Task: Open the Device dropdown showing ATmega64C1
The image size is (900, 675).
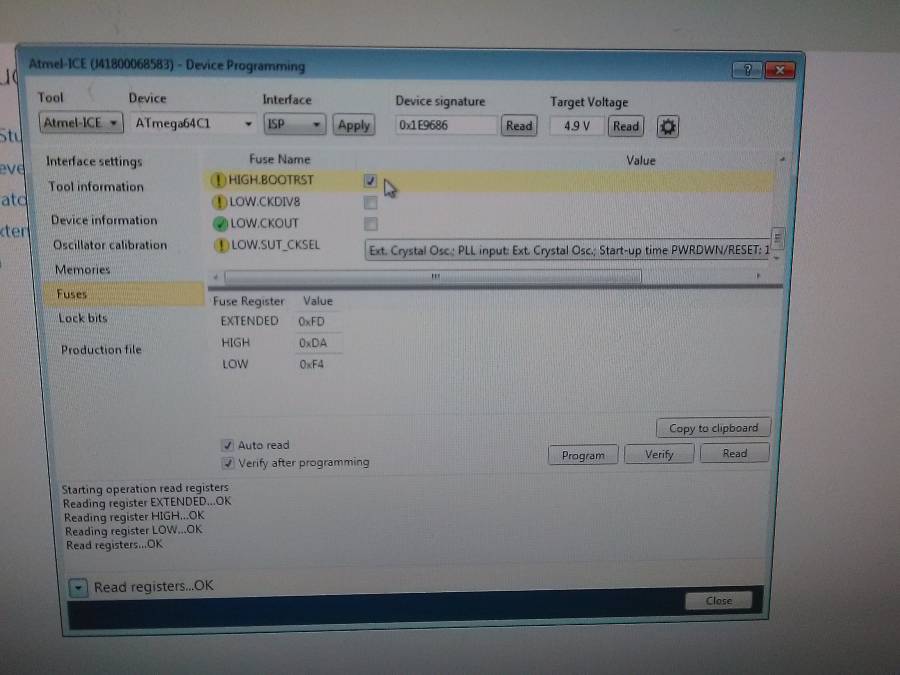Action: click(x=193, y=123)
